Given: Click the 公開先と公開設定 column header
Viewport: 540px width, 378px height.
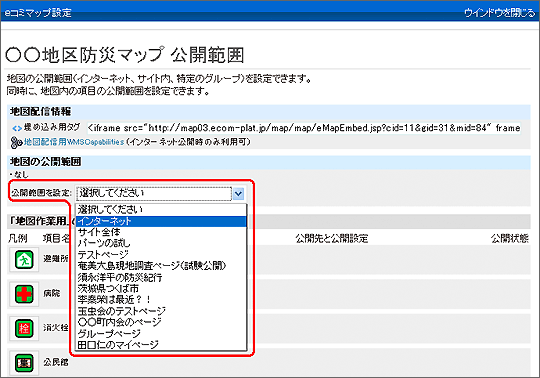Looking at the screenshot, I should [332, 238].
